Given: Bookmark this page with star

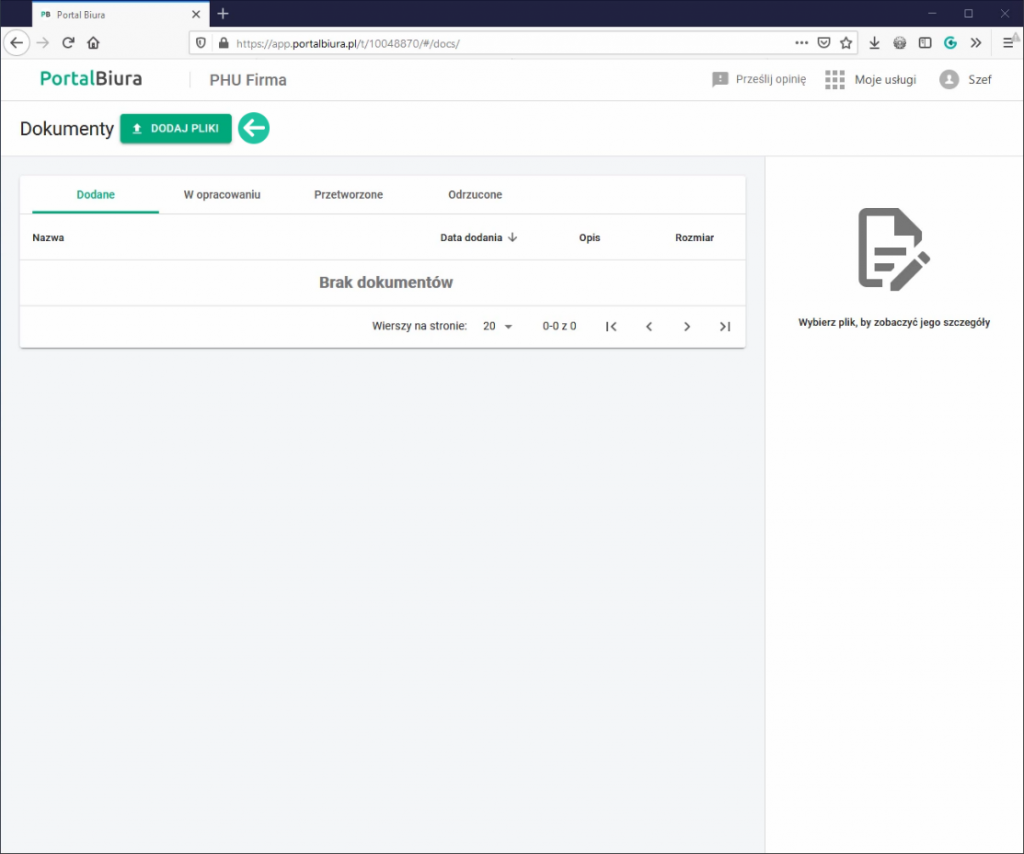Looking at the screenshot, I should [846, 43].
